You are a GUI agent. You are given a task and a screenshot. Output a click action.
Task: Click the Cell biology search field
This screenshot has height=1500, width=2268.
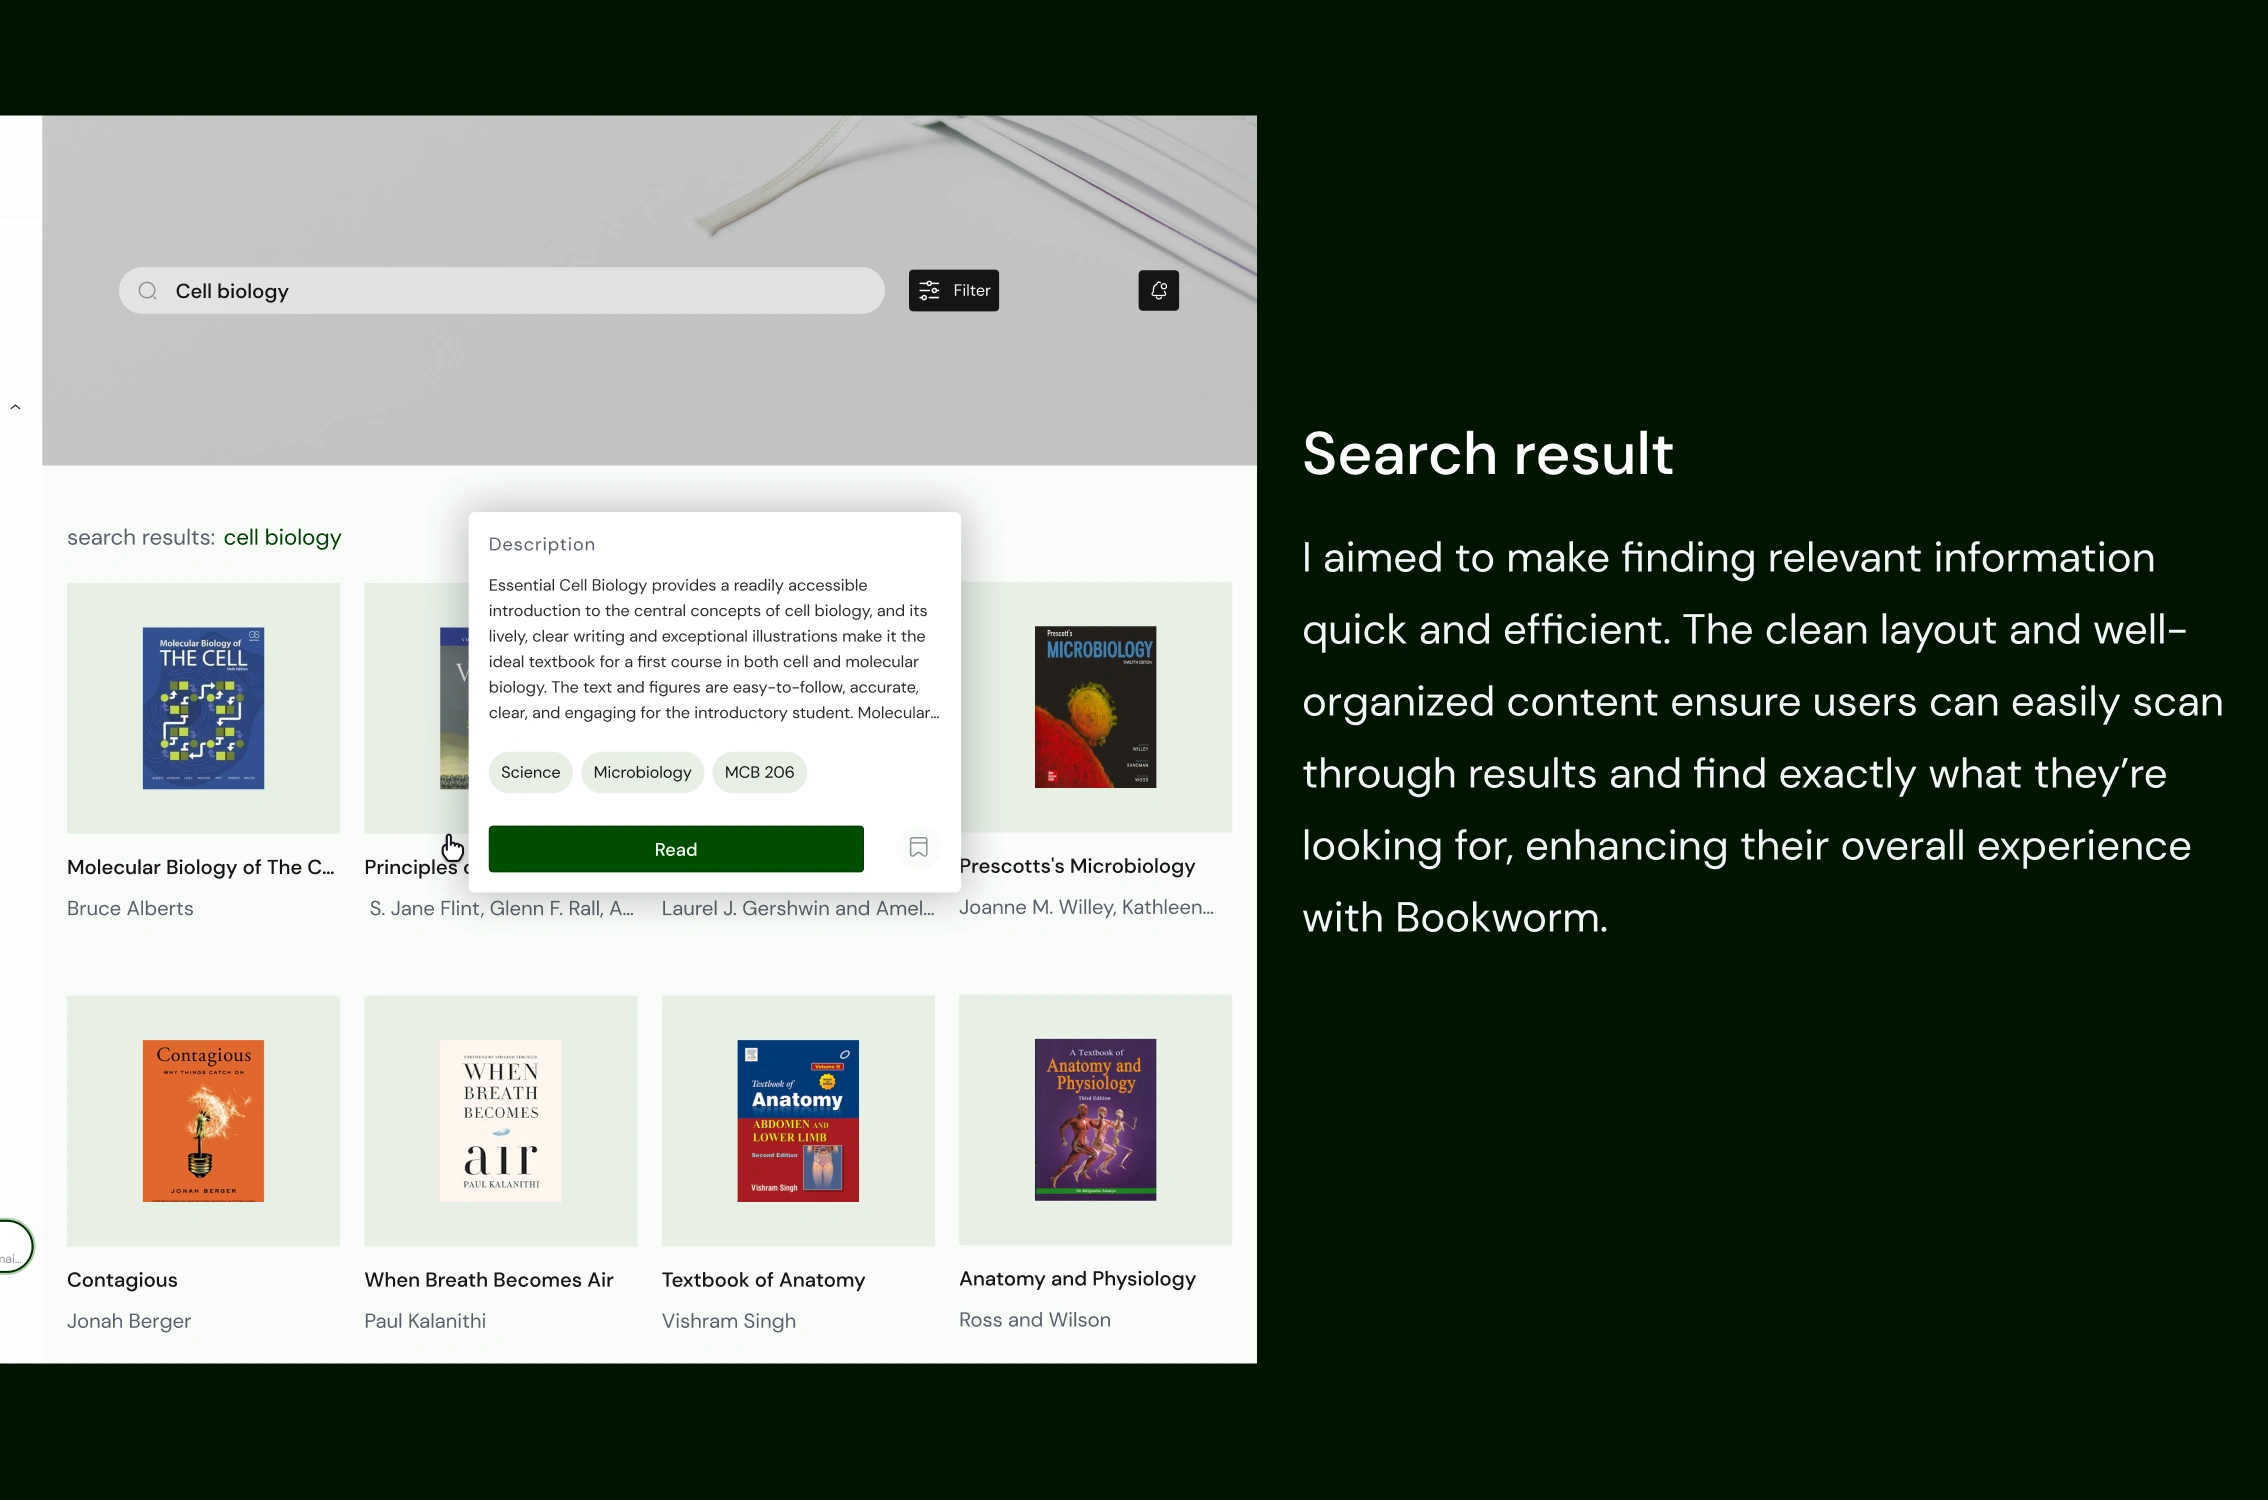click(x=500, y=291)
